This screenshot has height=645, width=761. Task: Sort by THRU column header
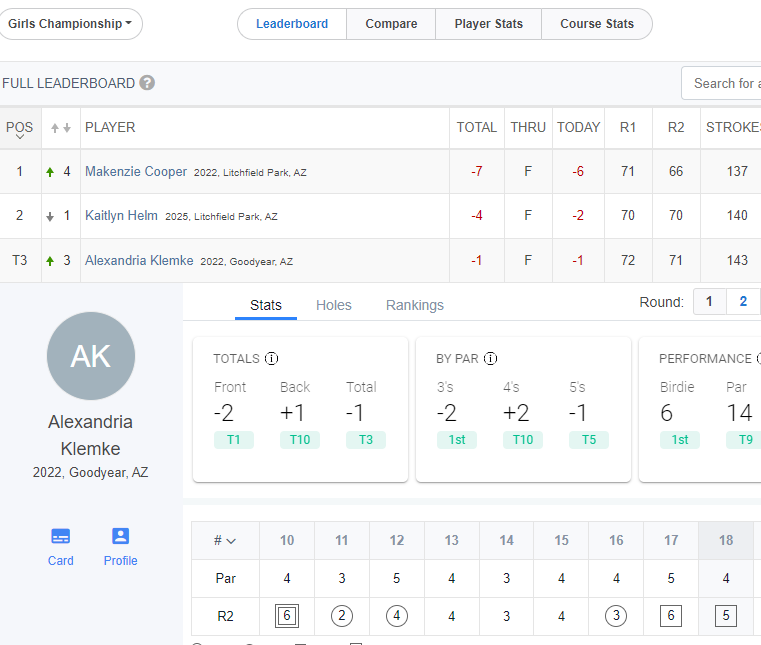528,127
